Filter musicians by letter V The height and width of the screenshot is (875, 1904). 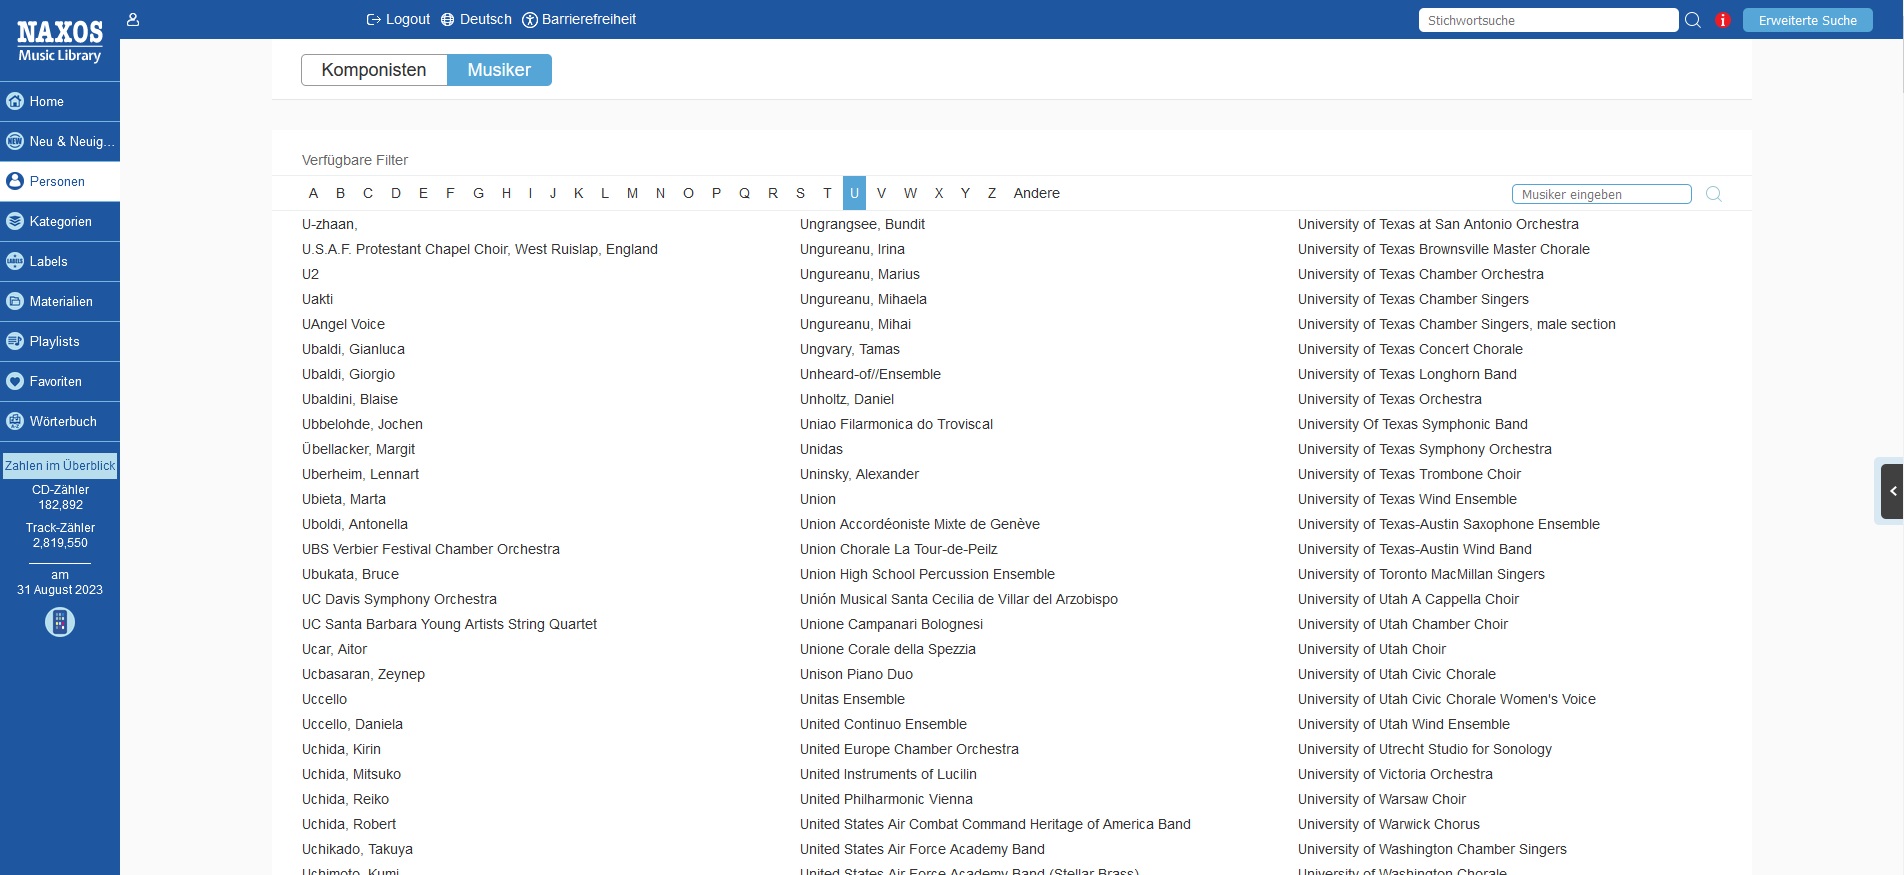coord(881,193)
